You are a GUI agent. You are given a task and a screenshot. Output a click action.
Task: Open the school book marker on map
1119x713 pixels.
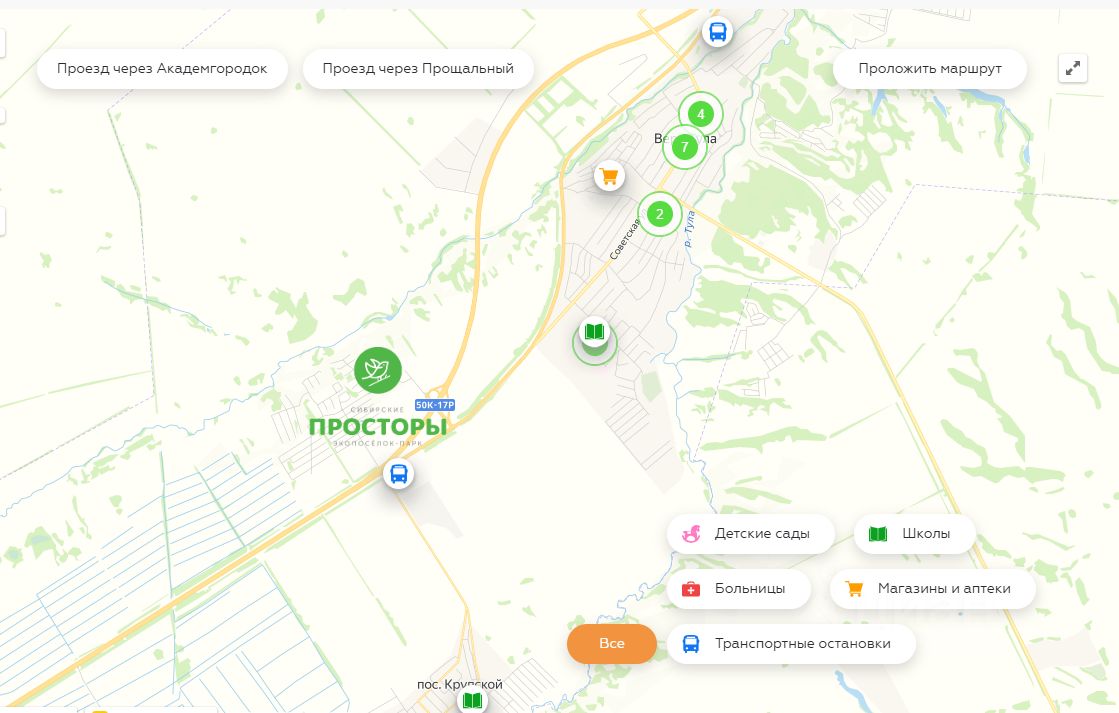(x=594, y=332)
